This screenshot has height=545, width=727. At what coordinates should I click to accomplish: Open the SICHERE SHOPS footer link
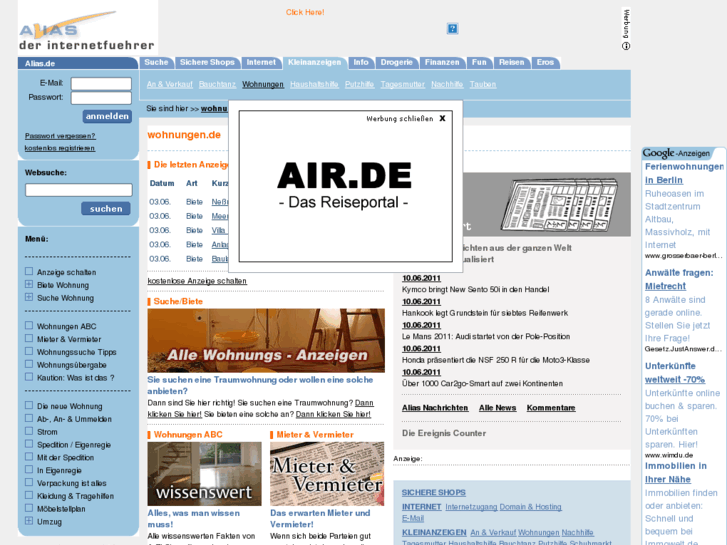434,493
